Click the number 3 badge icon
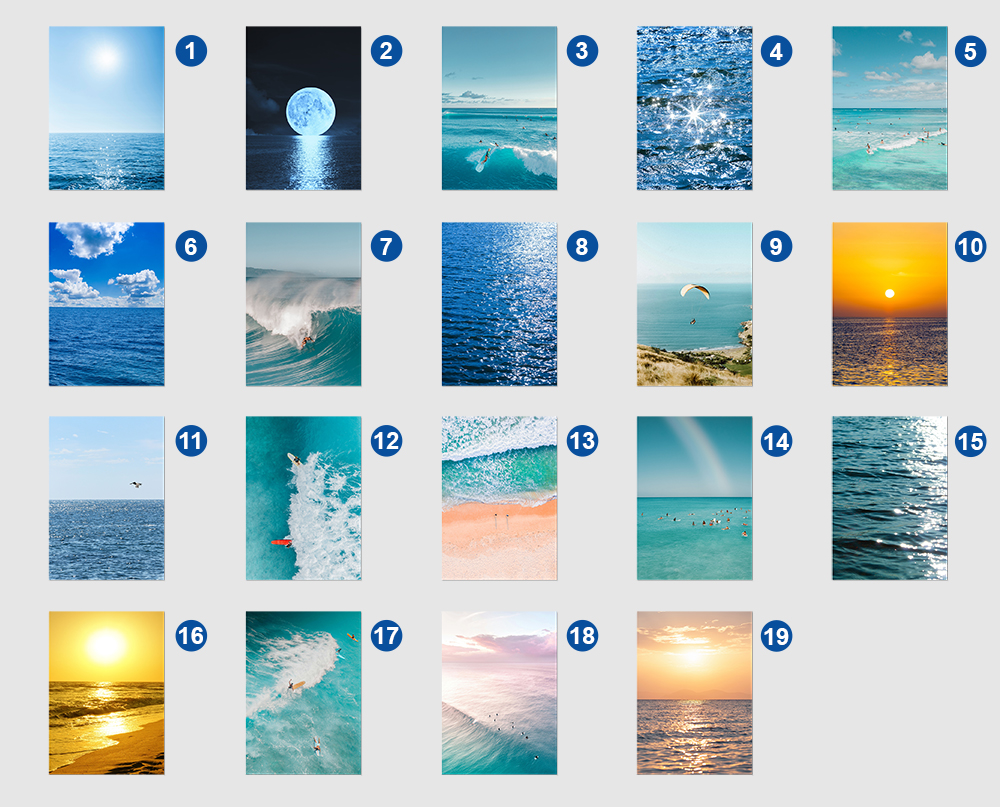Screen dimensions: 1000x807 [582, 51]
